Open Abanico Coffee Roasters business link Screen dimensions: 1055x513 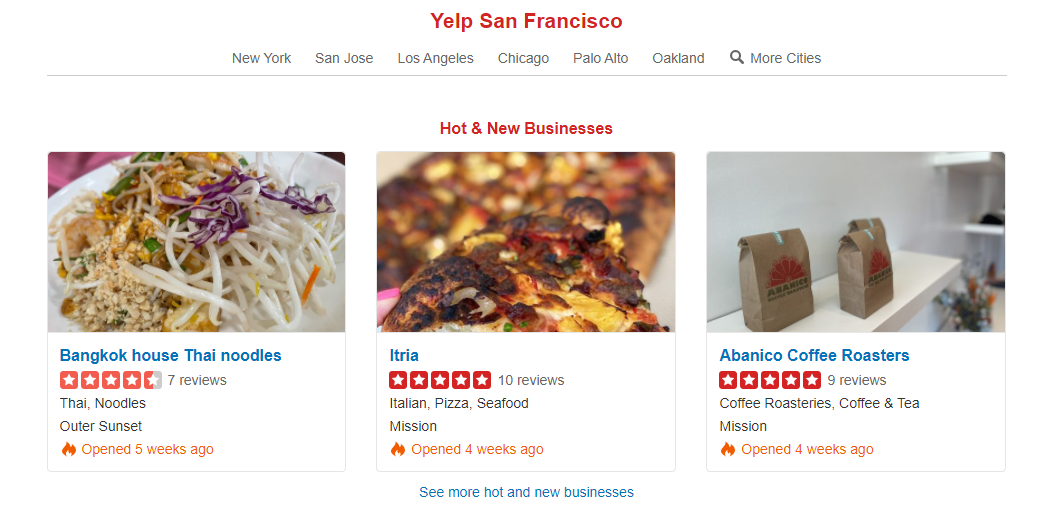(814, 355)
